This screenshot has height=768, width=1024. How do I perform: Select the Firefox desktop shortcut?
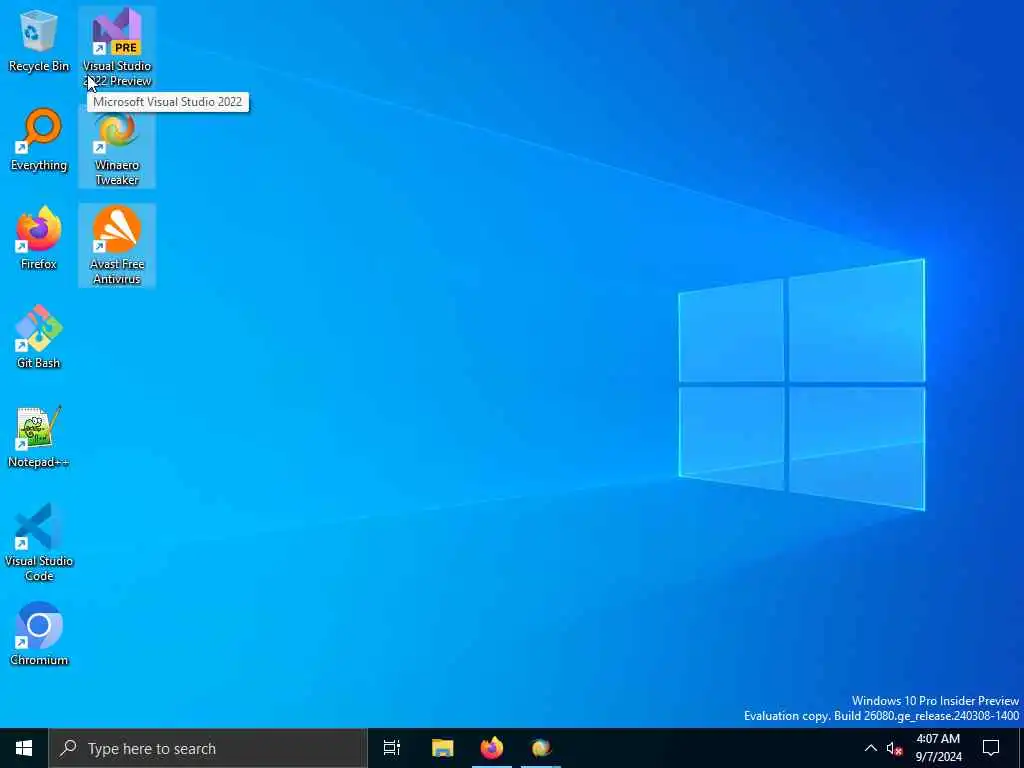[x=39, y=238]
